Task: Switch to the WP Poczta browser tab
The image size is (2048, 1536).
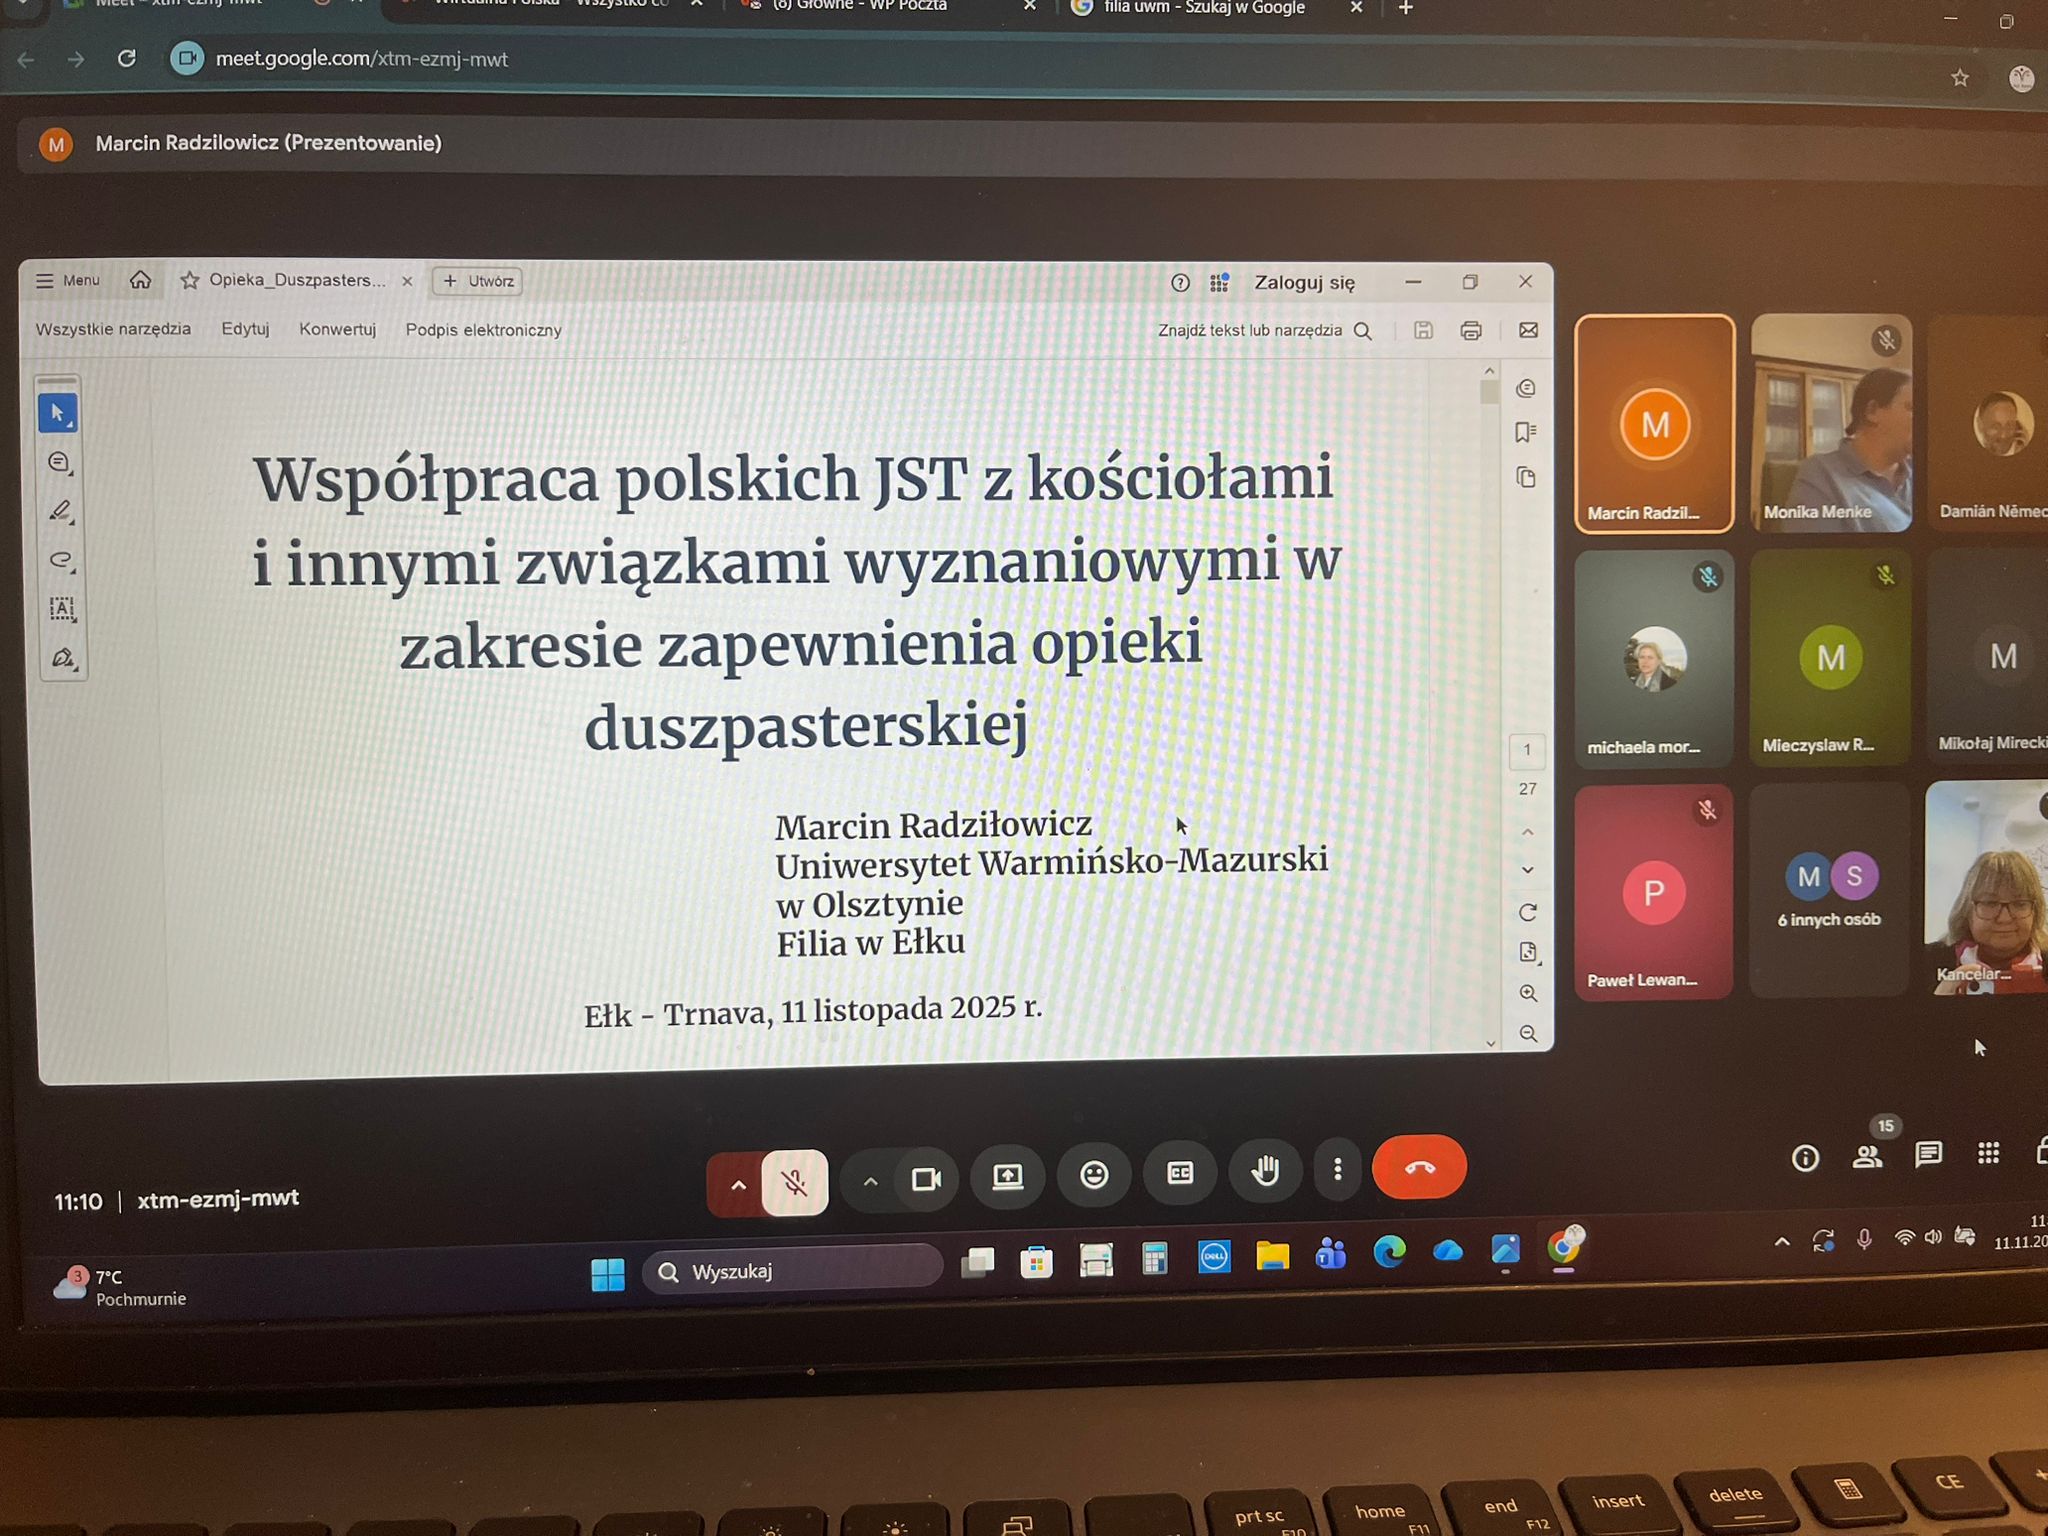Action: pos(860,6)
